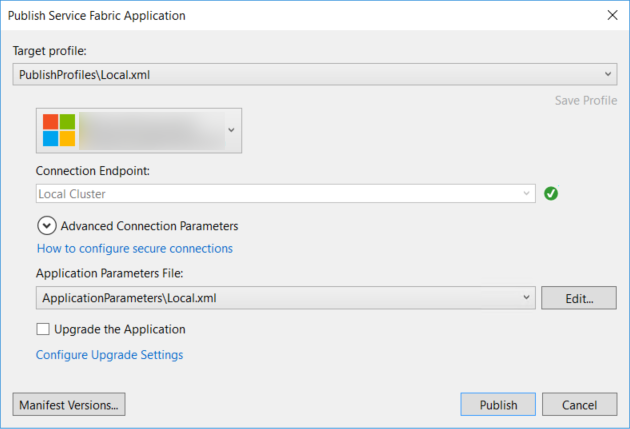Open How to configure secure connections link

(135, 248)
